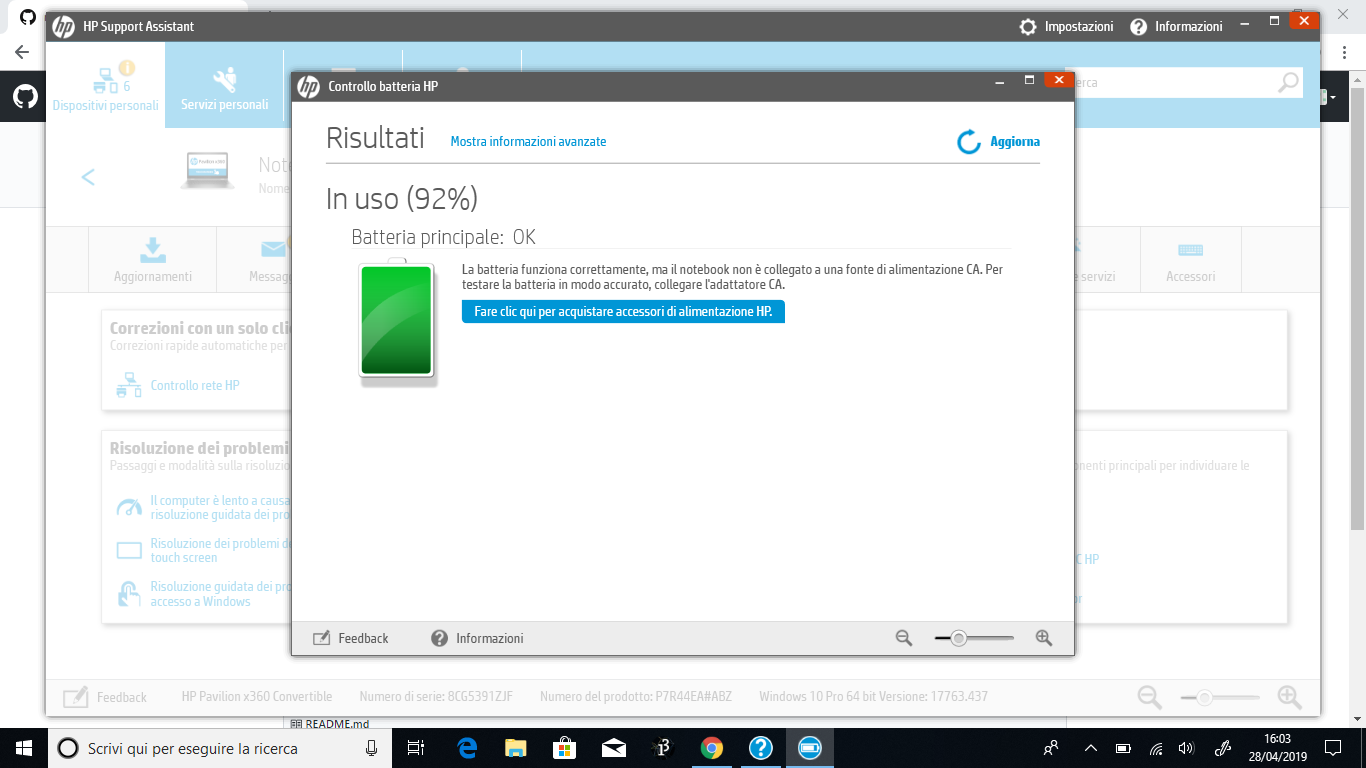1366x768 pixels.
Task: Open the volume icon in the system tray
Action: 1186,748
